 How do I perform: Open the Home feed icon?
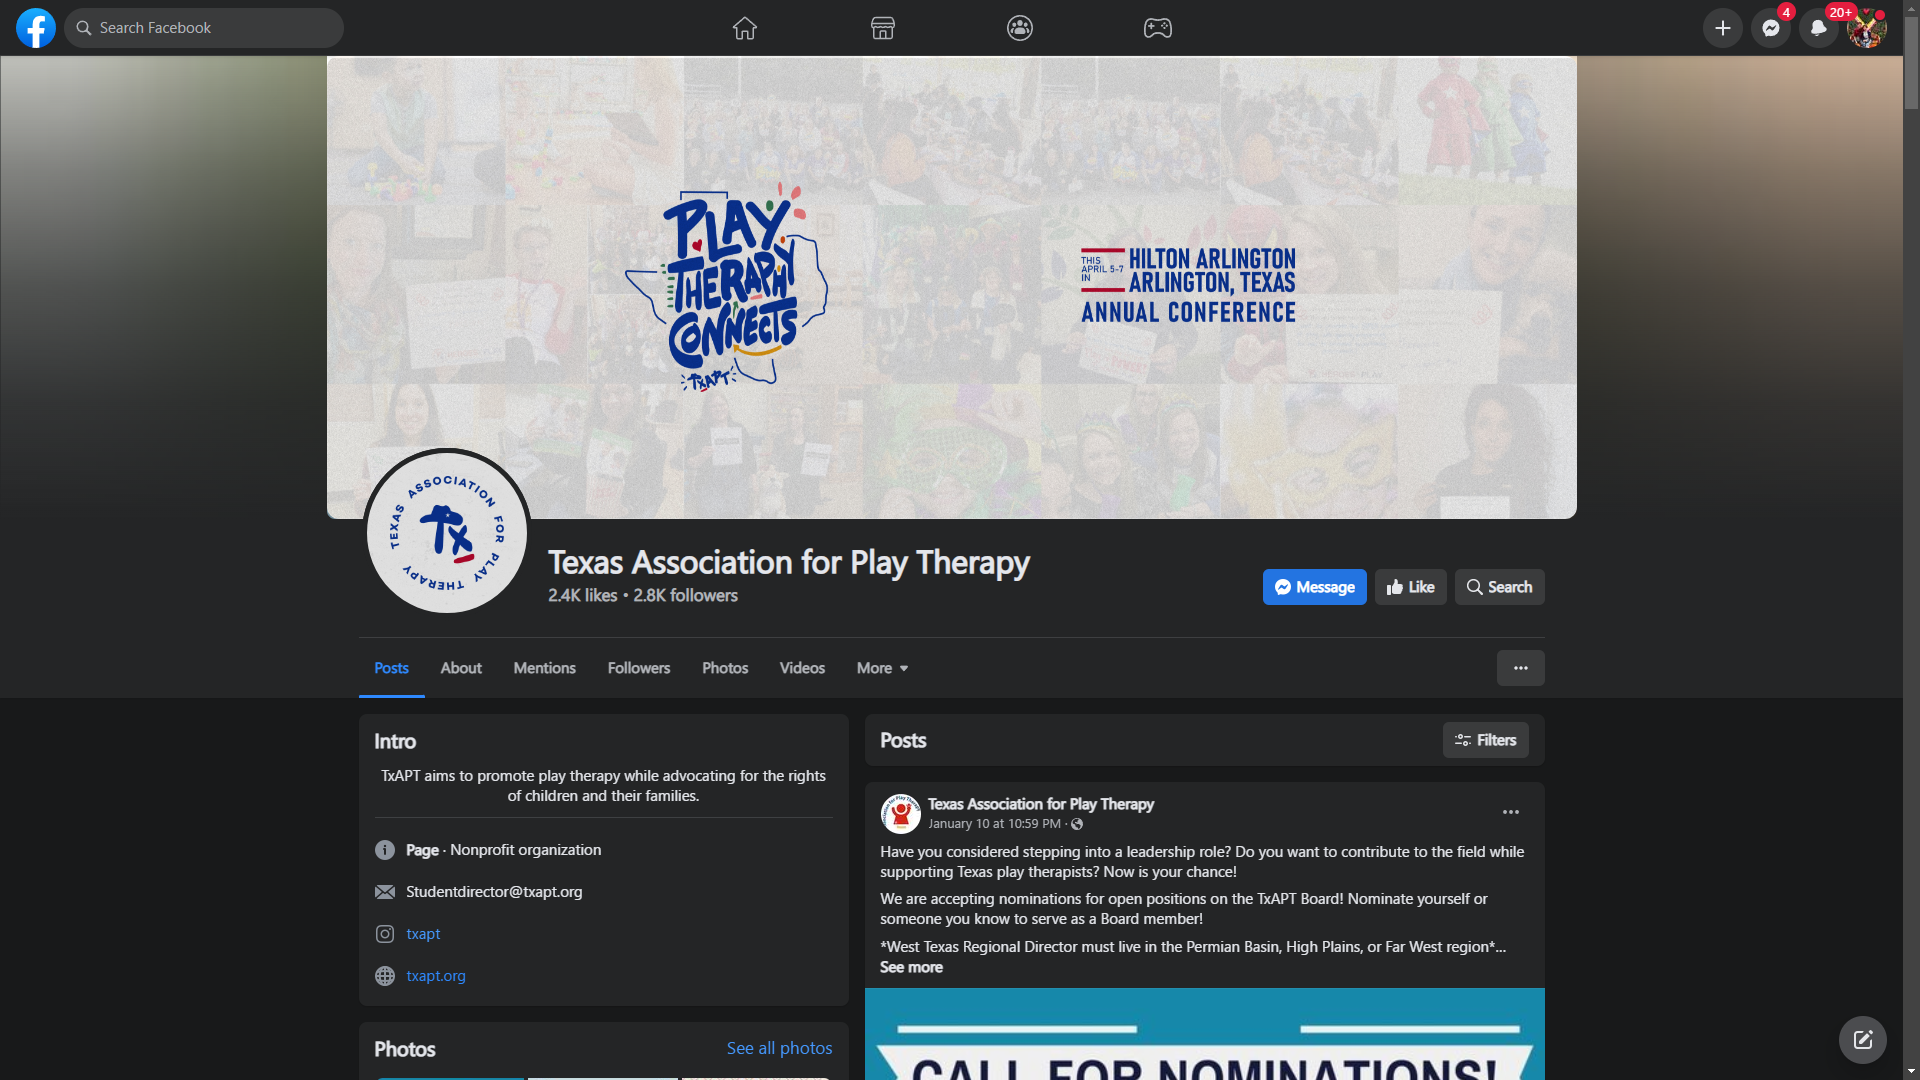coord(744,28)
